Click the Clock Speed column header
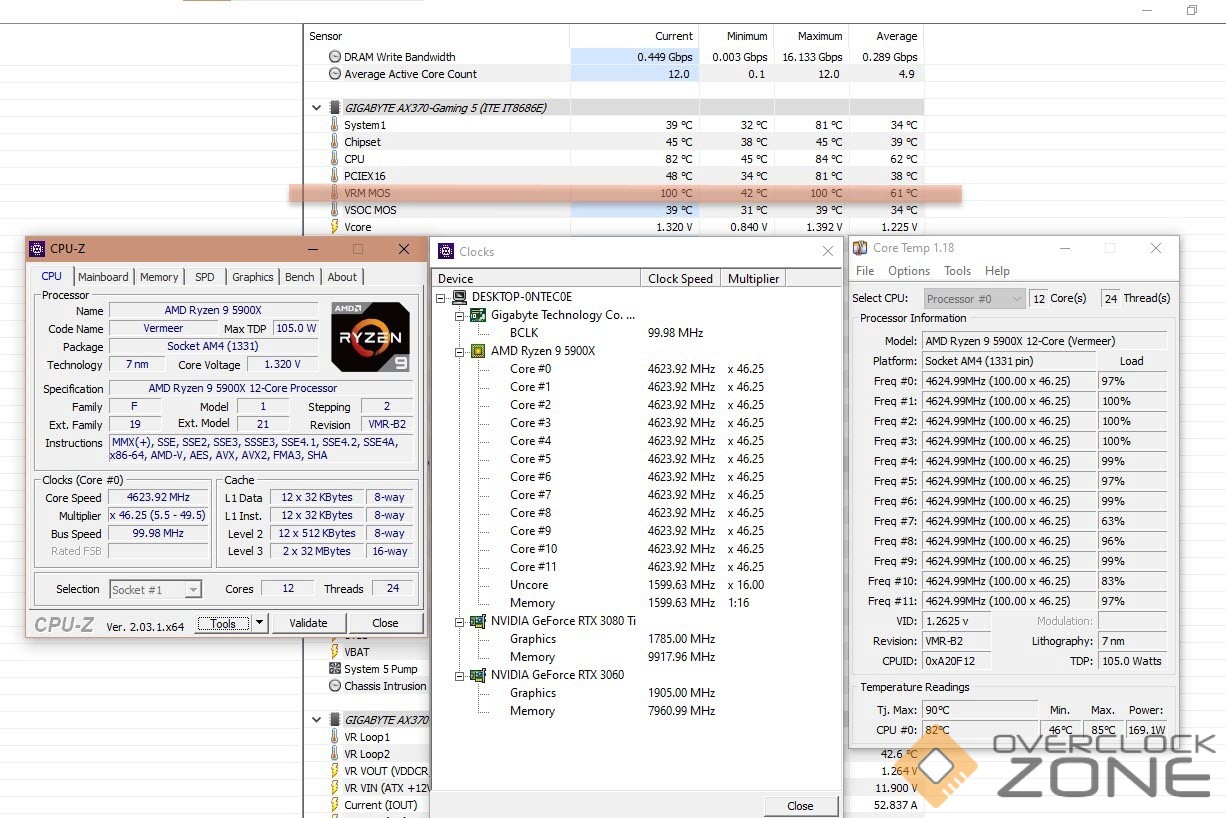 point(681,279)
